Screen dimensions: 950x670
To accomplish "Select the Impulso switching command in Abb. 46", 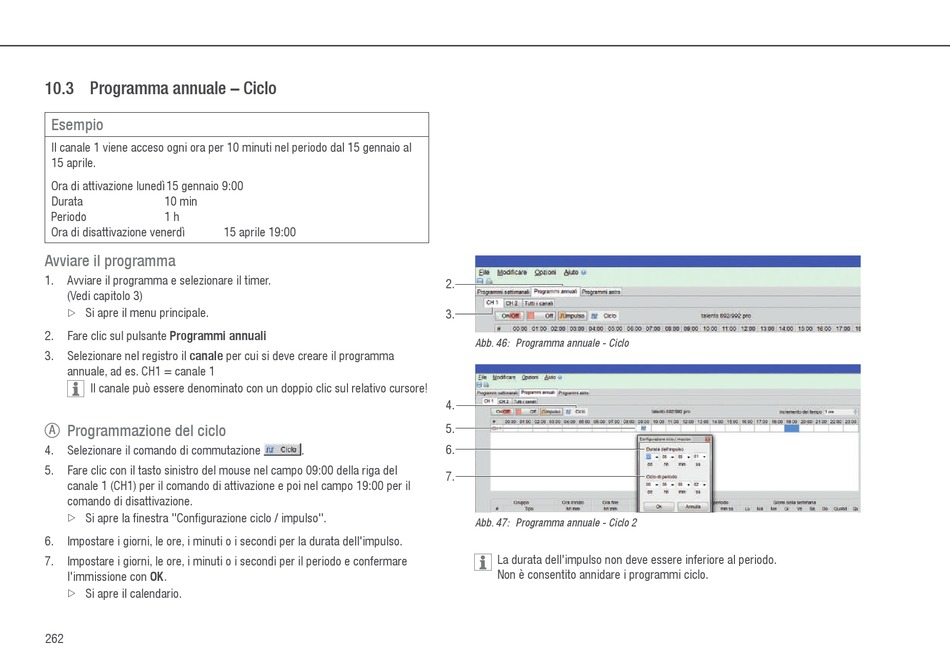I will click(x=572, y=316).
